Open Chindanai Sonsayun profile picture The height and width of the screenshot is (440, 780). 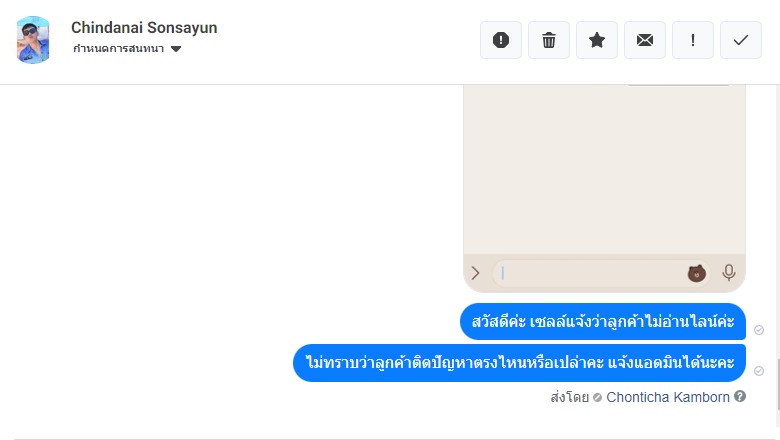33,40
